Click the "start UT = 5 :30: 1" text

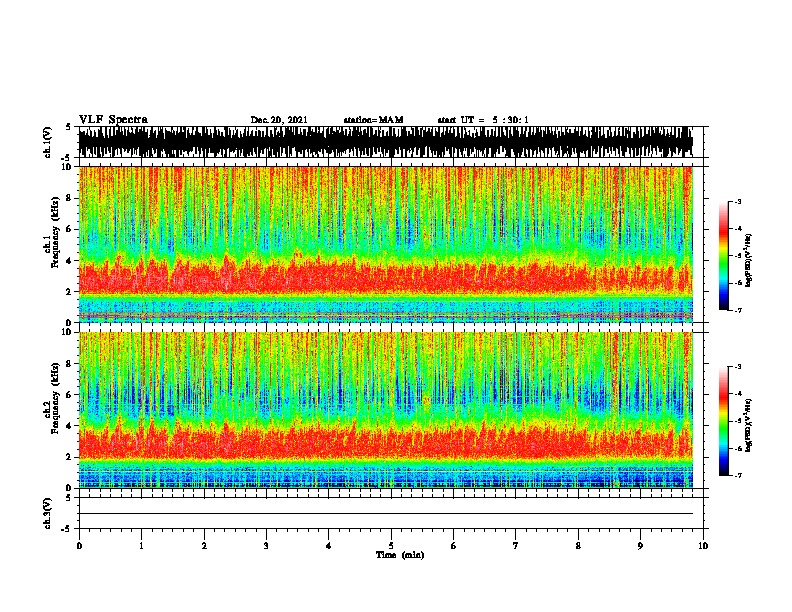coord(483,120)
